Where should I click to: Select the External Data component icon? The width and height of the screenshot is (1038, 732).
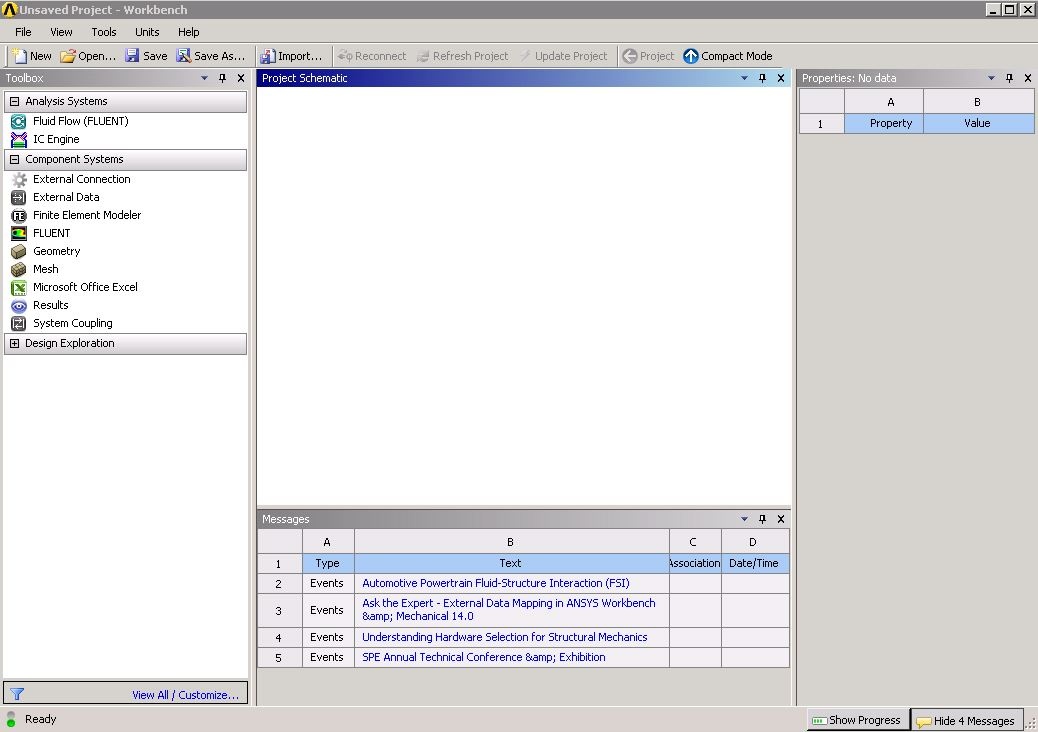point(19,197)
